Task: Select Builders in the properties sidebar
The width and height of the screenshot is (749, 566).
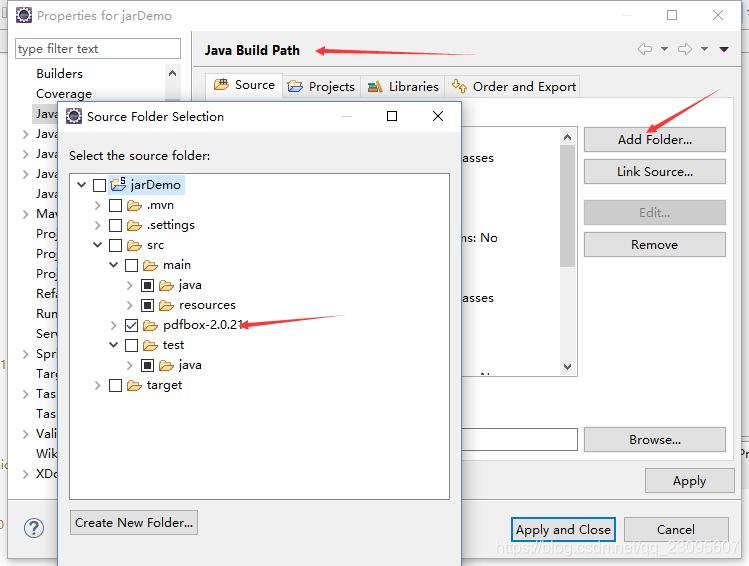Action: [59, 74]
